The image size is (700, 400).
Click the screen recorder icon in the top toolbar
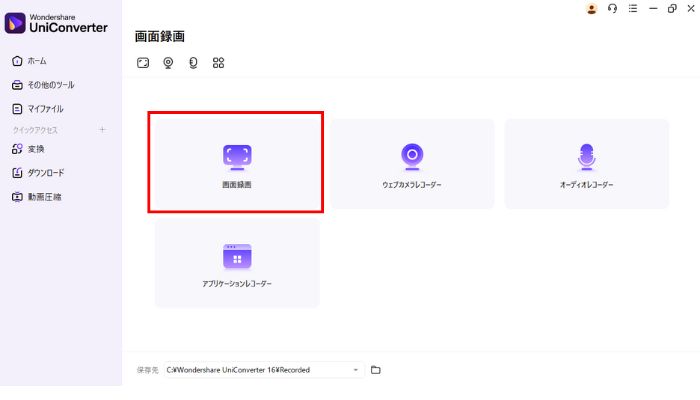(x=143, y=63)
